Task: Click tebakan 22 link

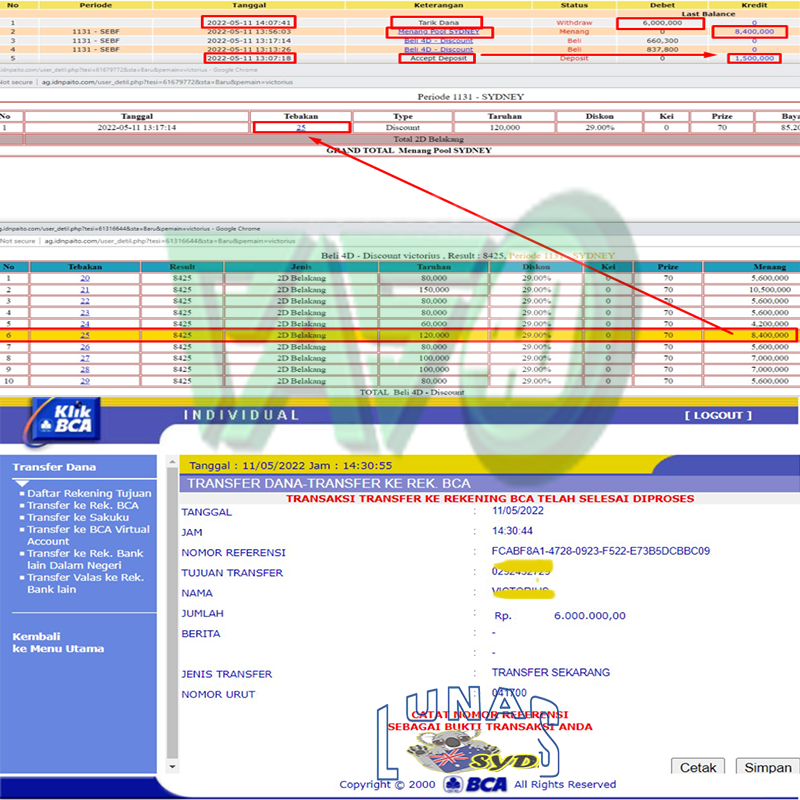Action: (85, 301)
